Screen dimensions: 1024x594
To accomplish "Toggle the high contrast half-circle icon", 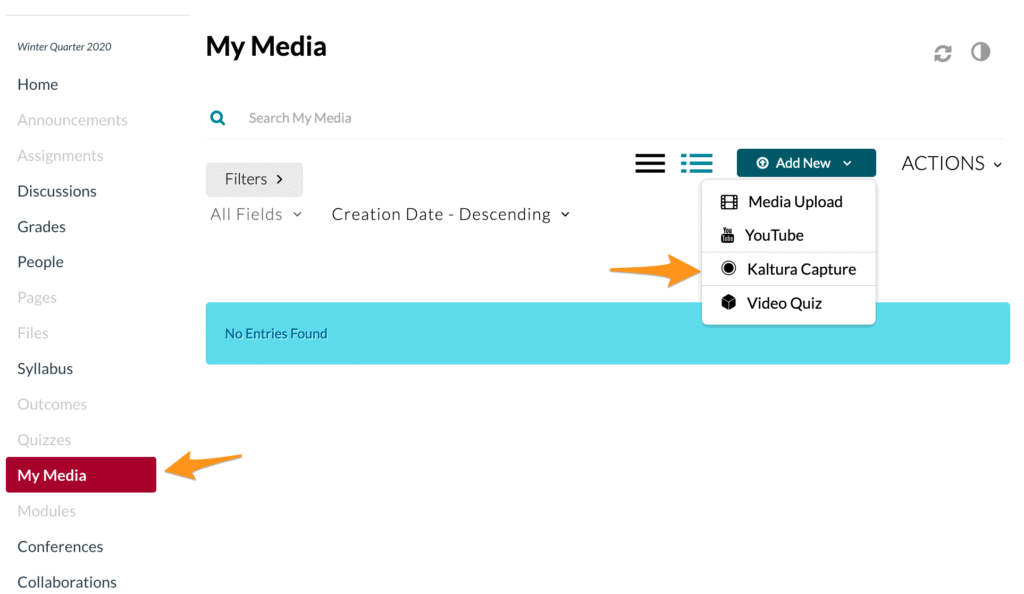I will 980,52.
